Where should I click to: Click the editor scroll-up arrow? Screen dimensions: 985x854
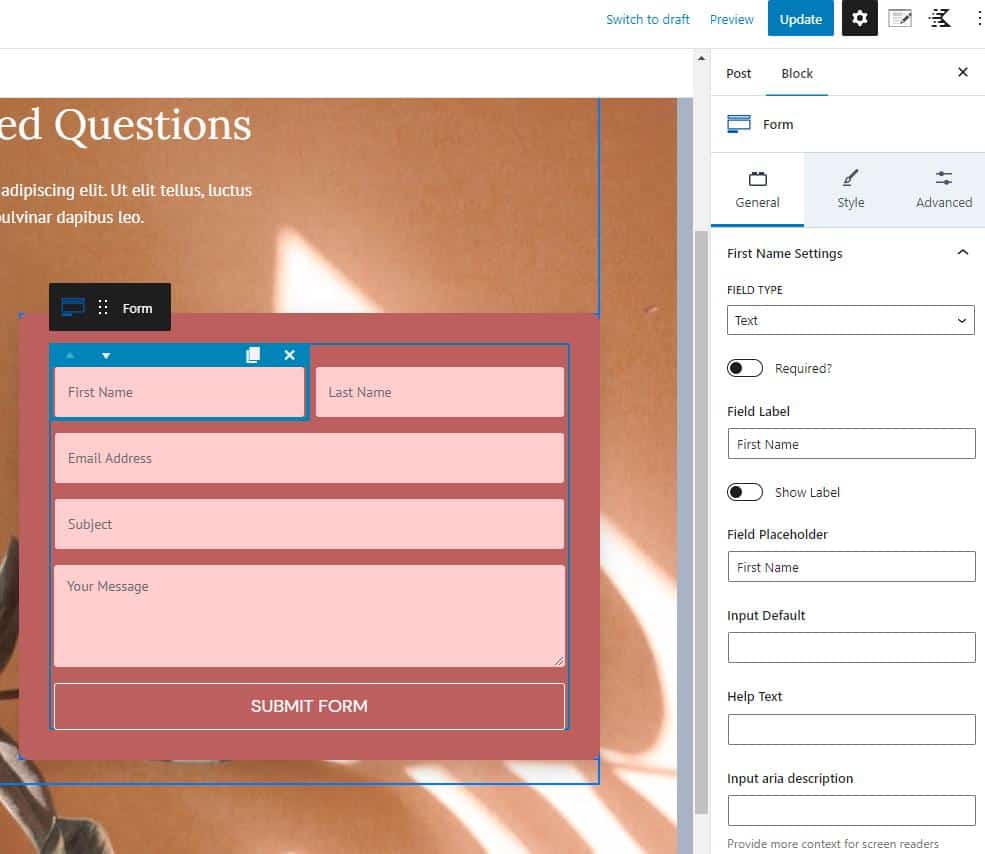[701, 58]
